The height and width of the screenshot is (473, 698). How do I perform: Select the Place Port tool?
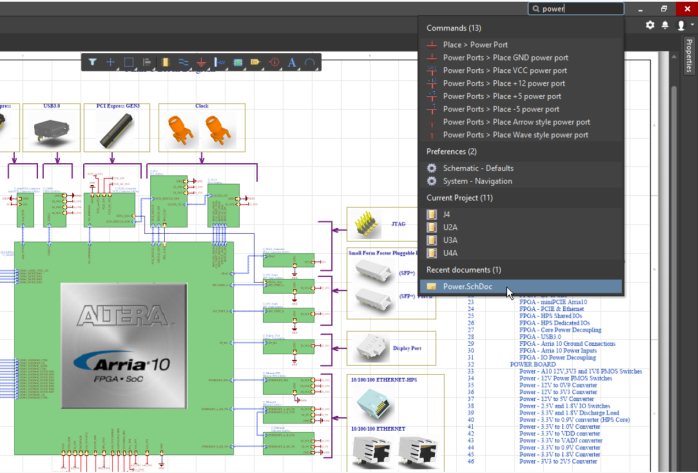click(255, 62)
